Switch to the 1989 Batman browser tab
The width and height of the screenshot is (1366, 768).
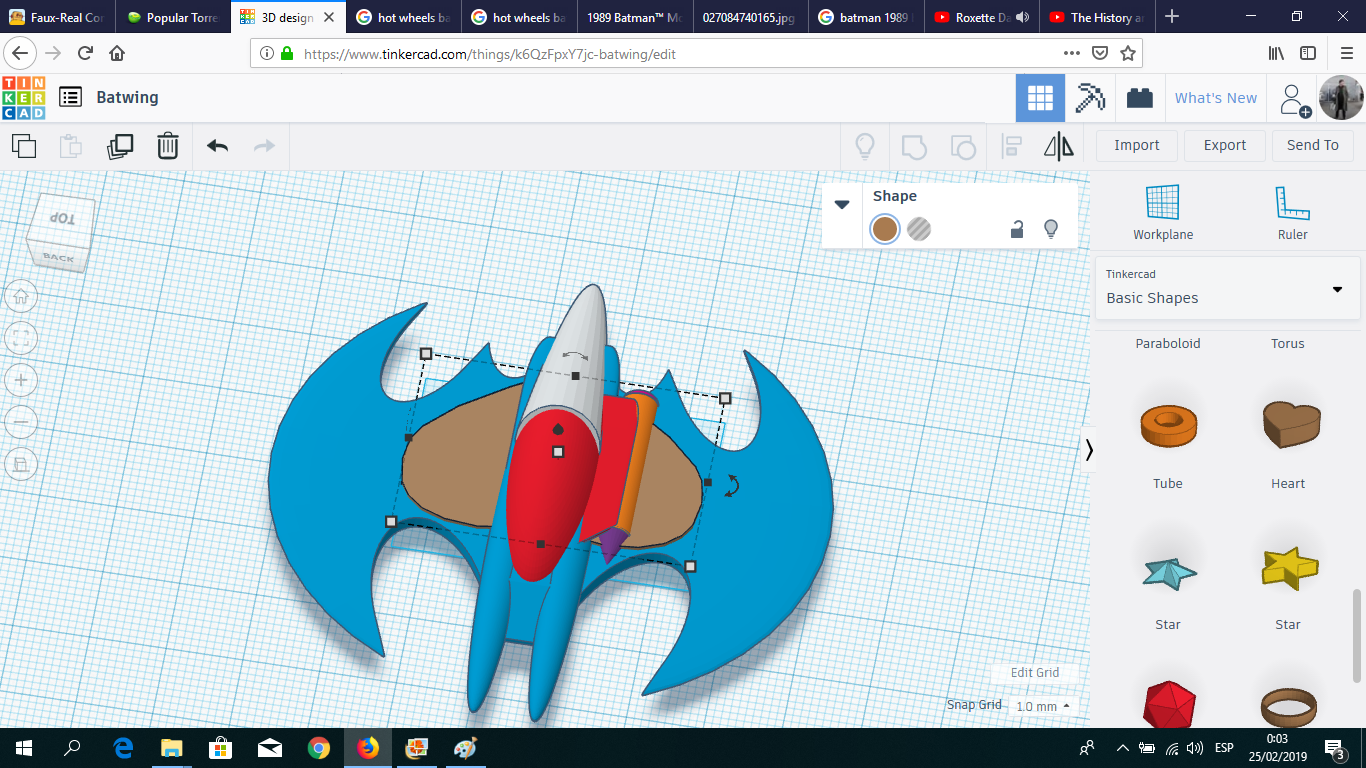[635, 17]
